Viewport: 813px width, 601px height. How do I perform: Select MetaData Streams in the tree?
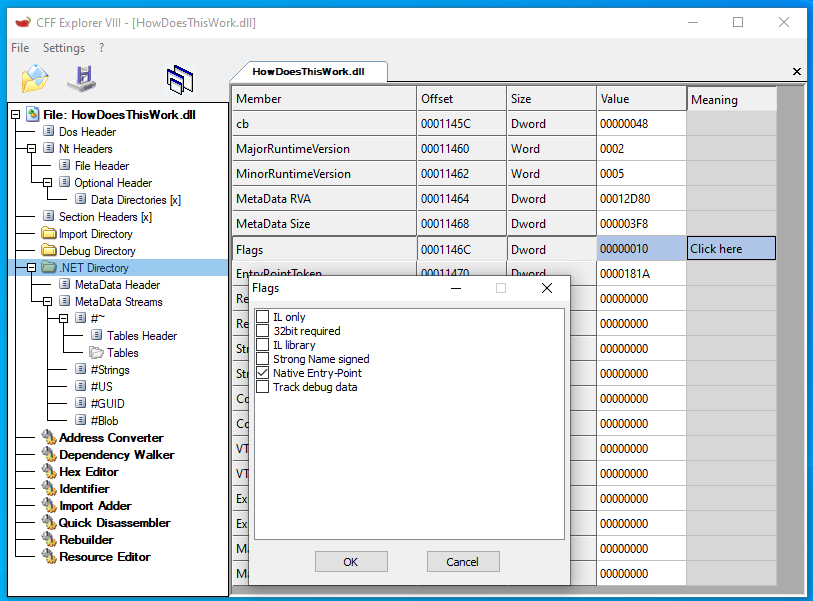[118, 302]
